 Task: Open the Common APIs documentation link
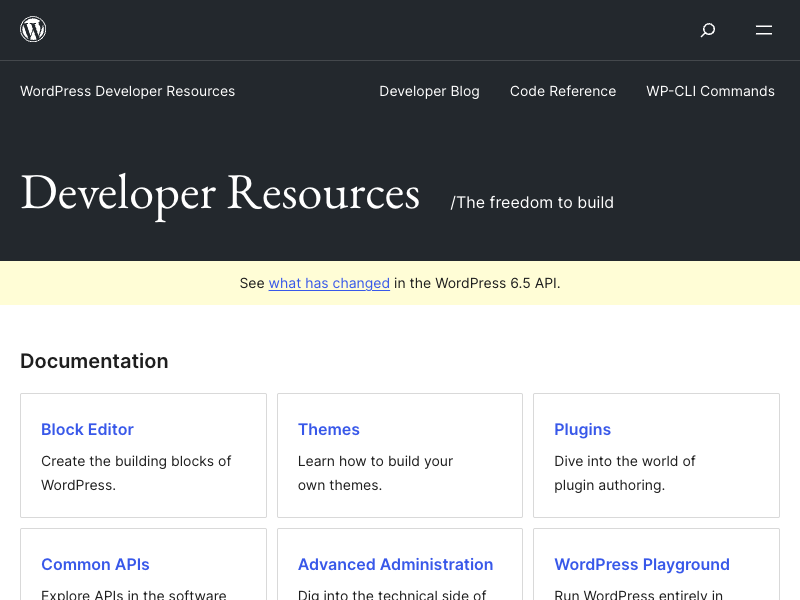95,565
